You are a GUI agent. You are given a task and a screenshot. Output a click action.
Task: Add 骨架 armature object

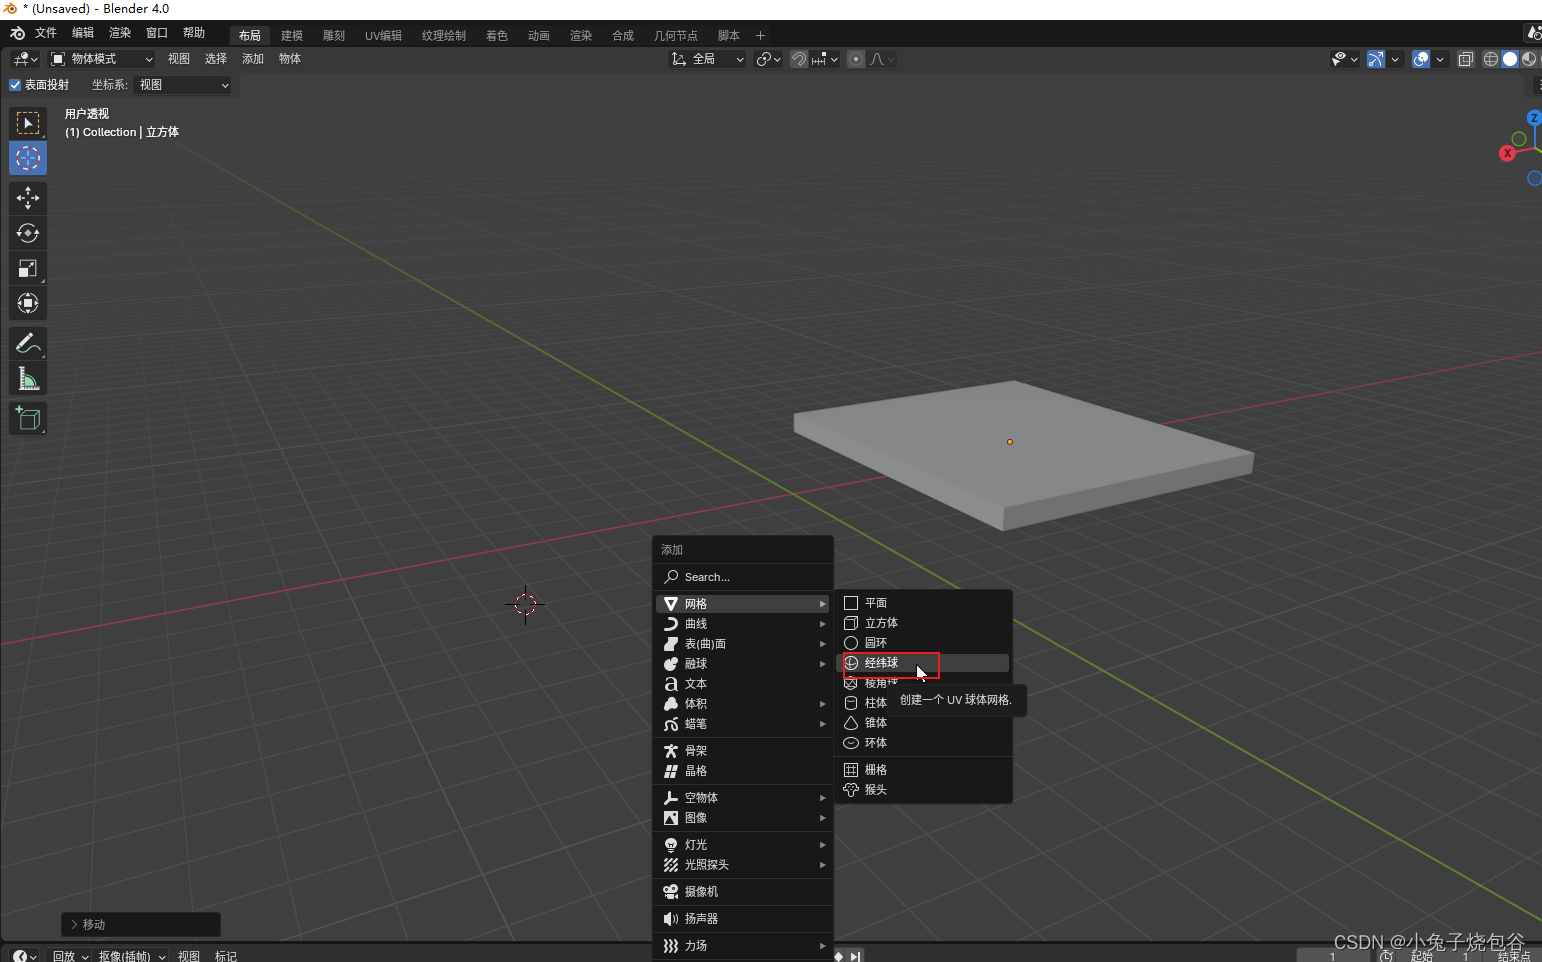tap(743, 751)
